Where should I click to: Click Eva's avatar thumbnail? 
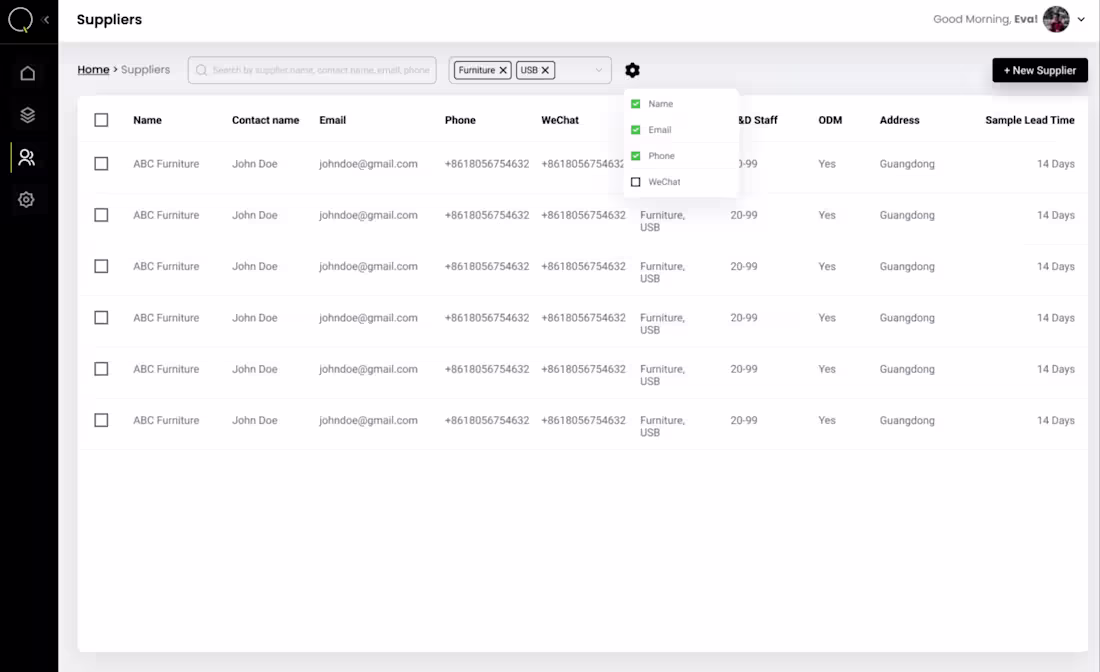click(x=1056, y=19)
